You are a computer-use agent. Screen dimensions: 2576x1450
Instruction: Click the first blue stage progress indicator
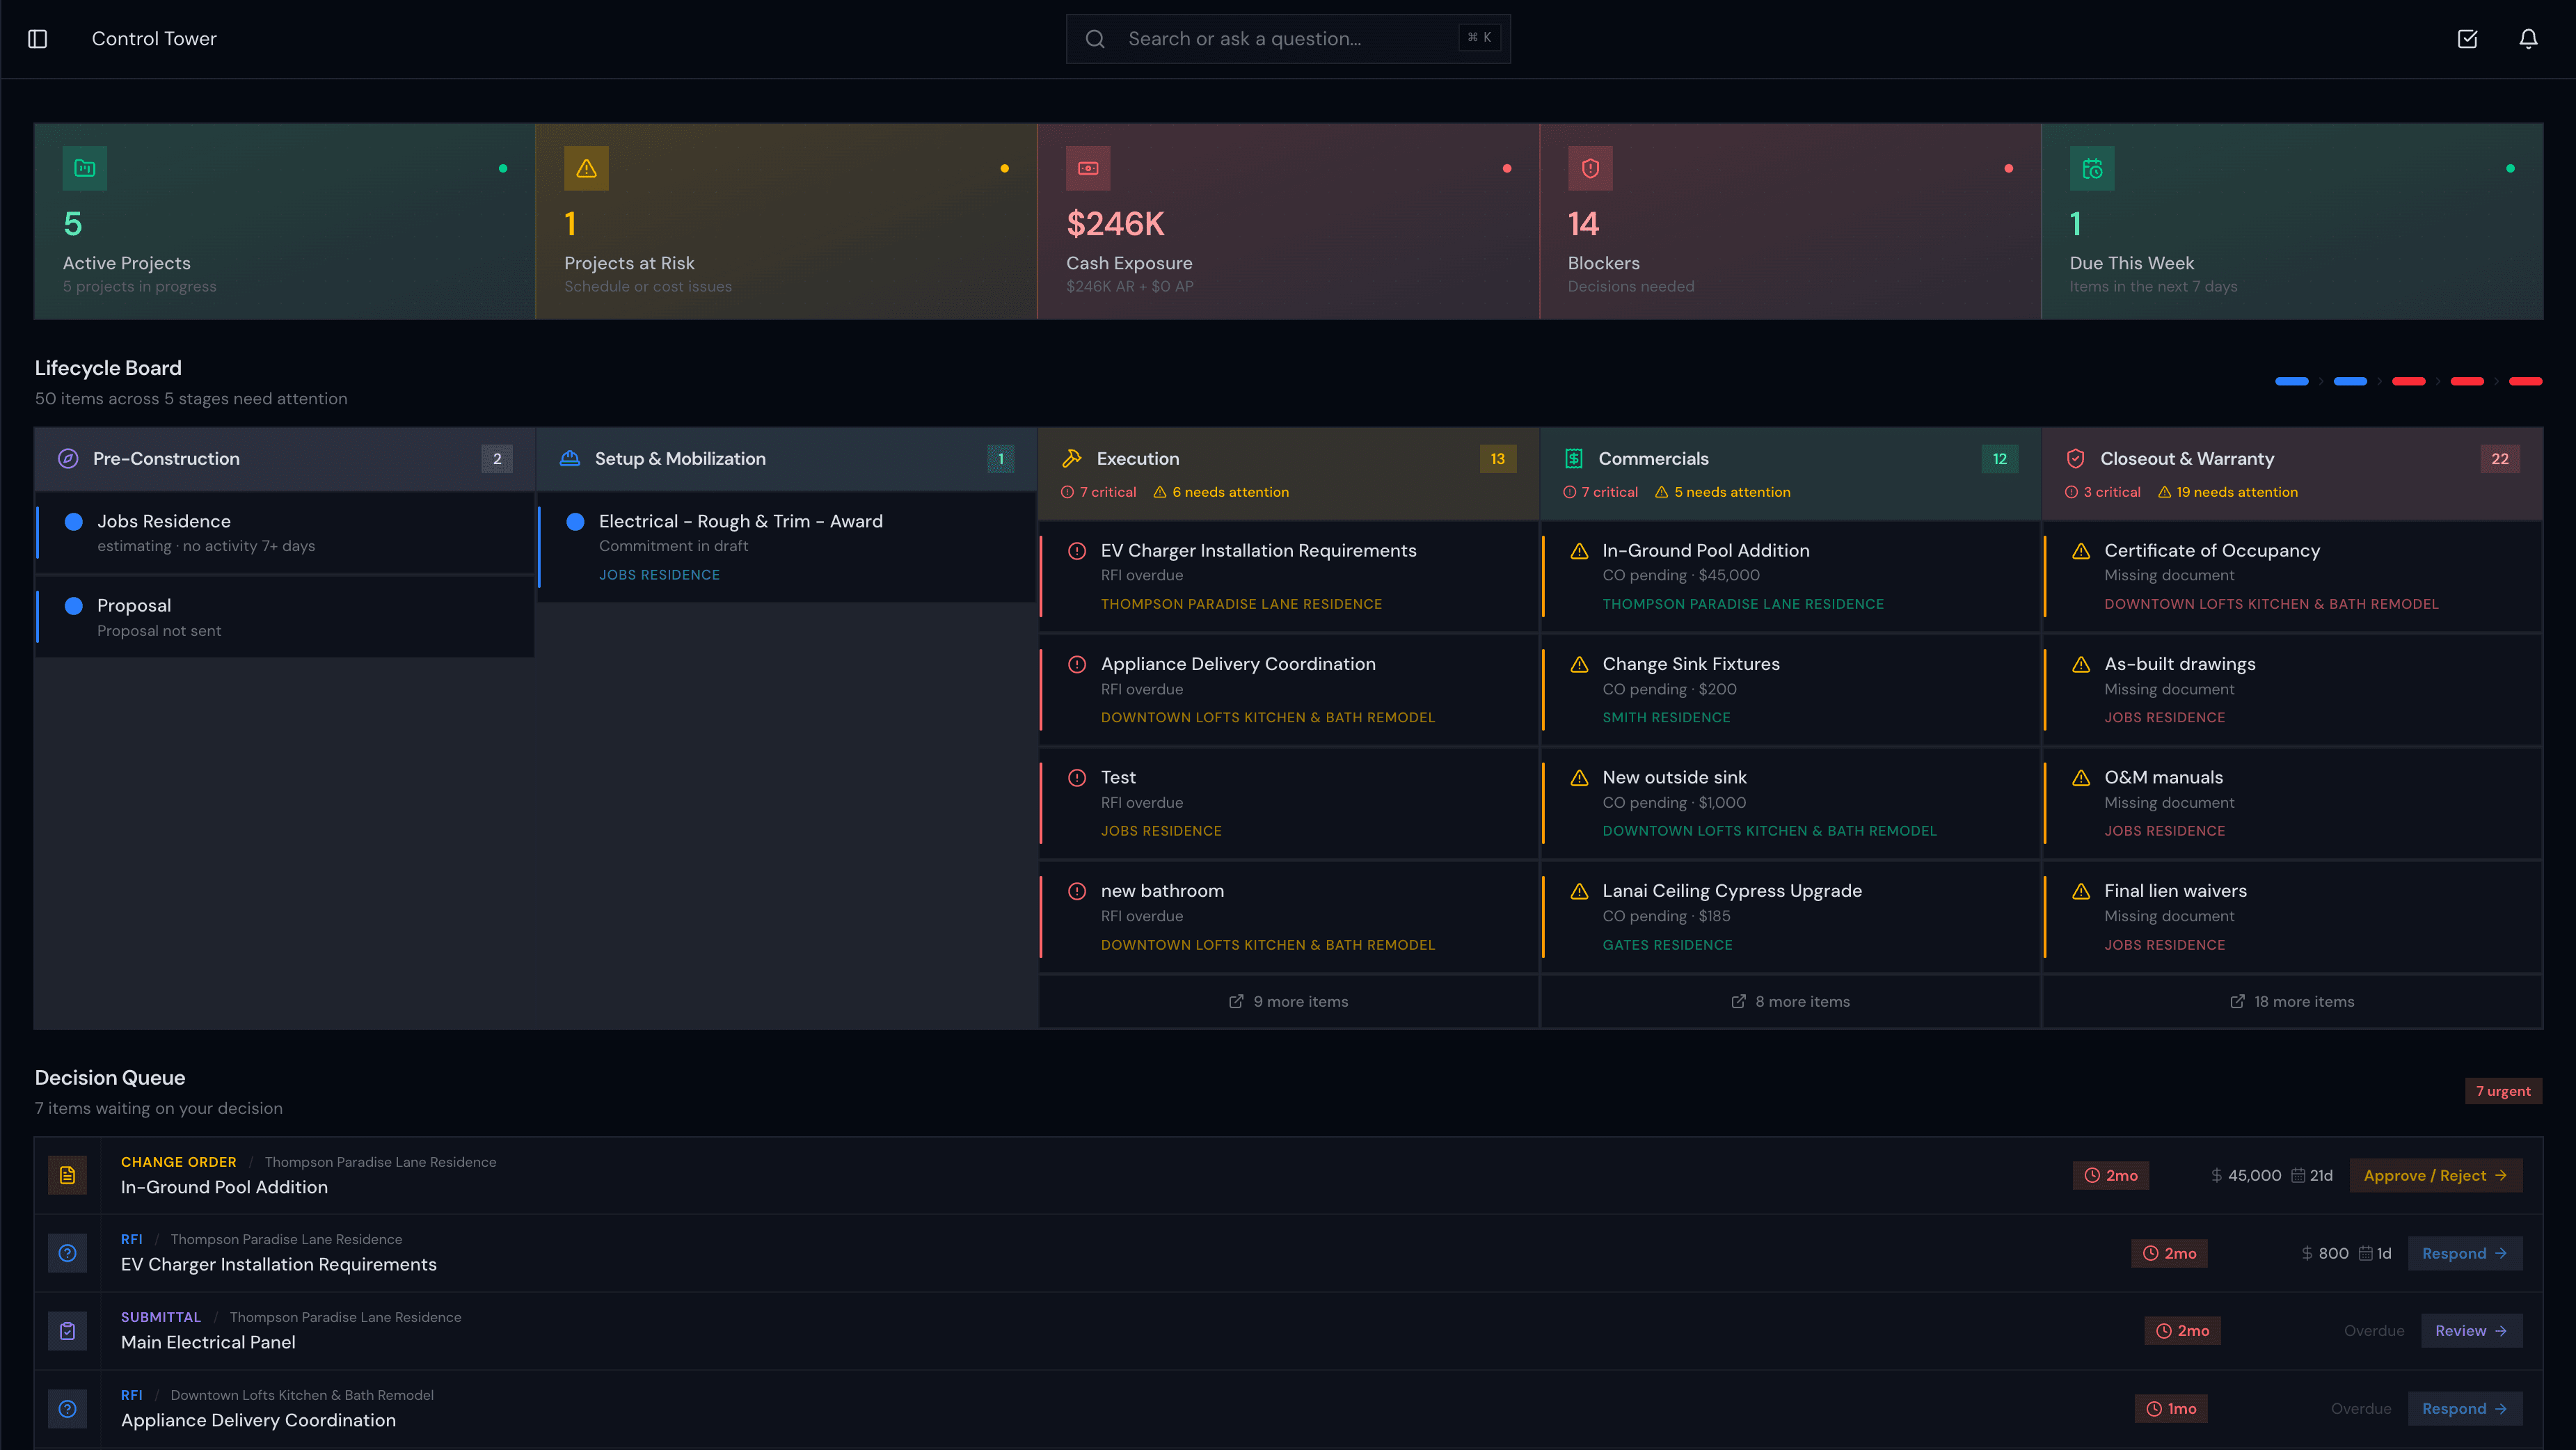coord(2292,381)
